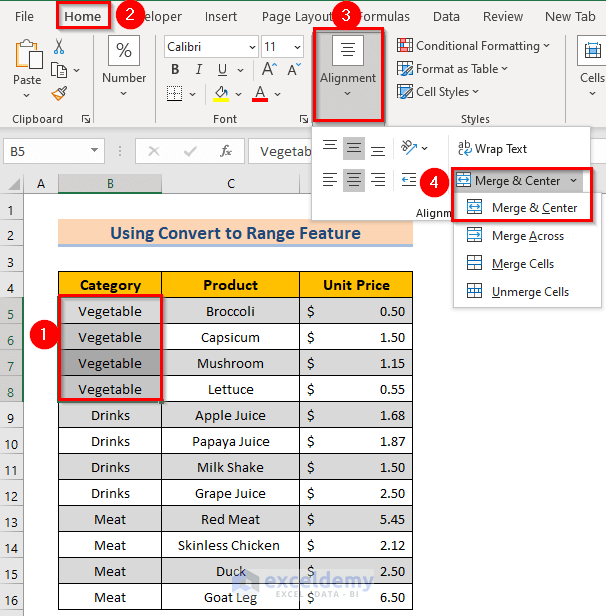This screenshot has width=606, height=616.
Task: Switch to the New Tab ribbon tab
Action: click(x=570, y=16)
